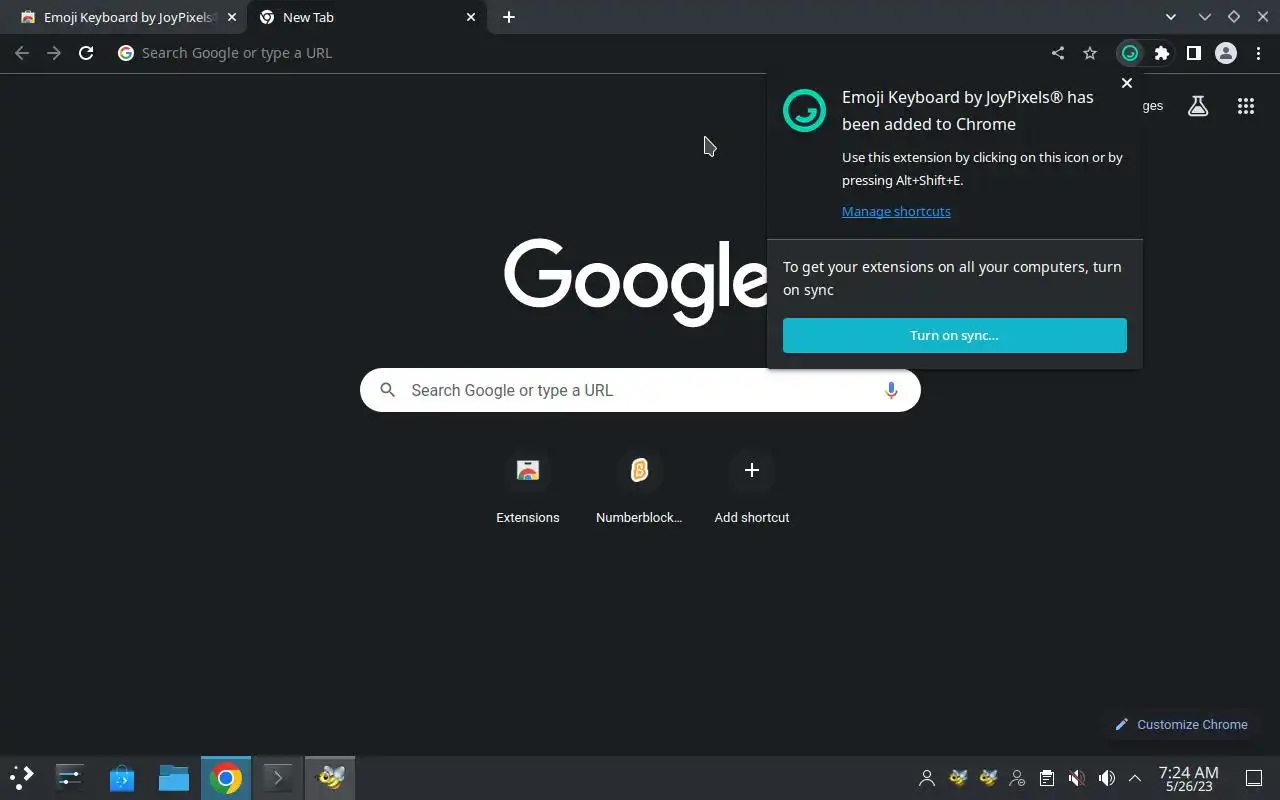Open System Settings from the taskbar

(70, 777)
